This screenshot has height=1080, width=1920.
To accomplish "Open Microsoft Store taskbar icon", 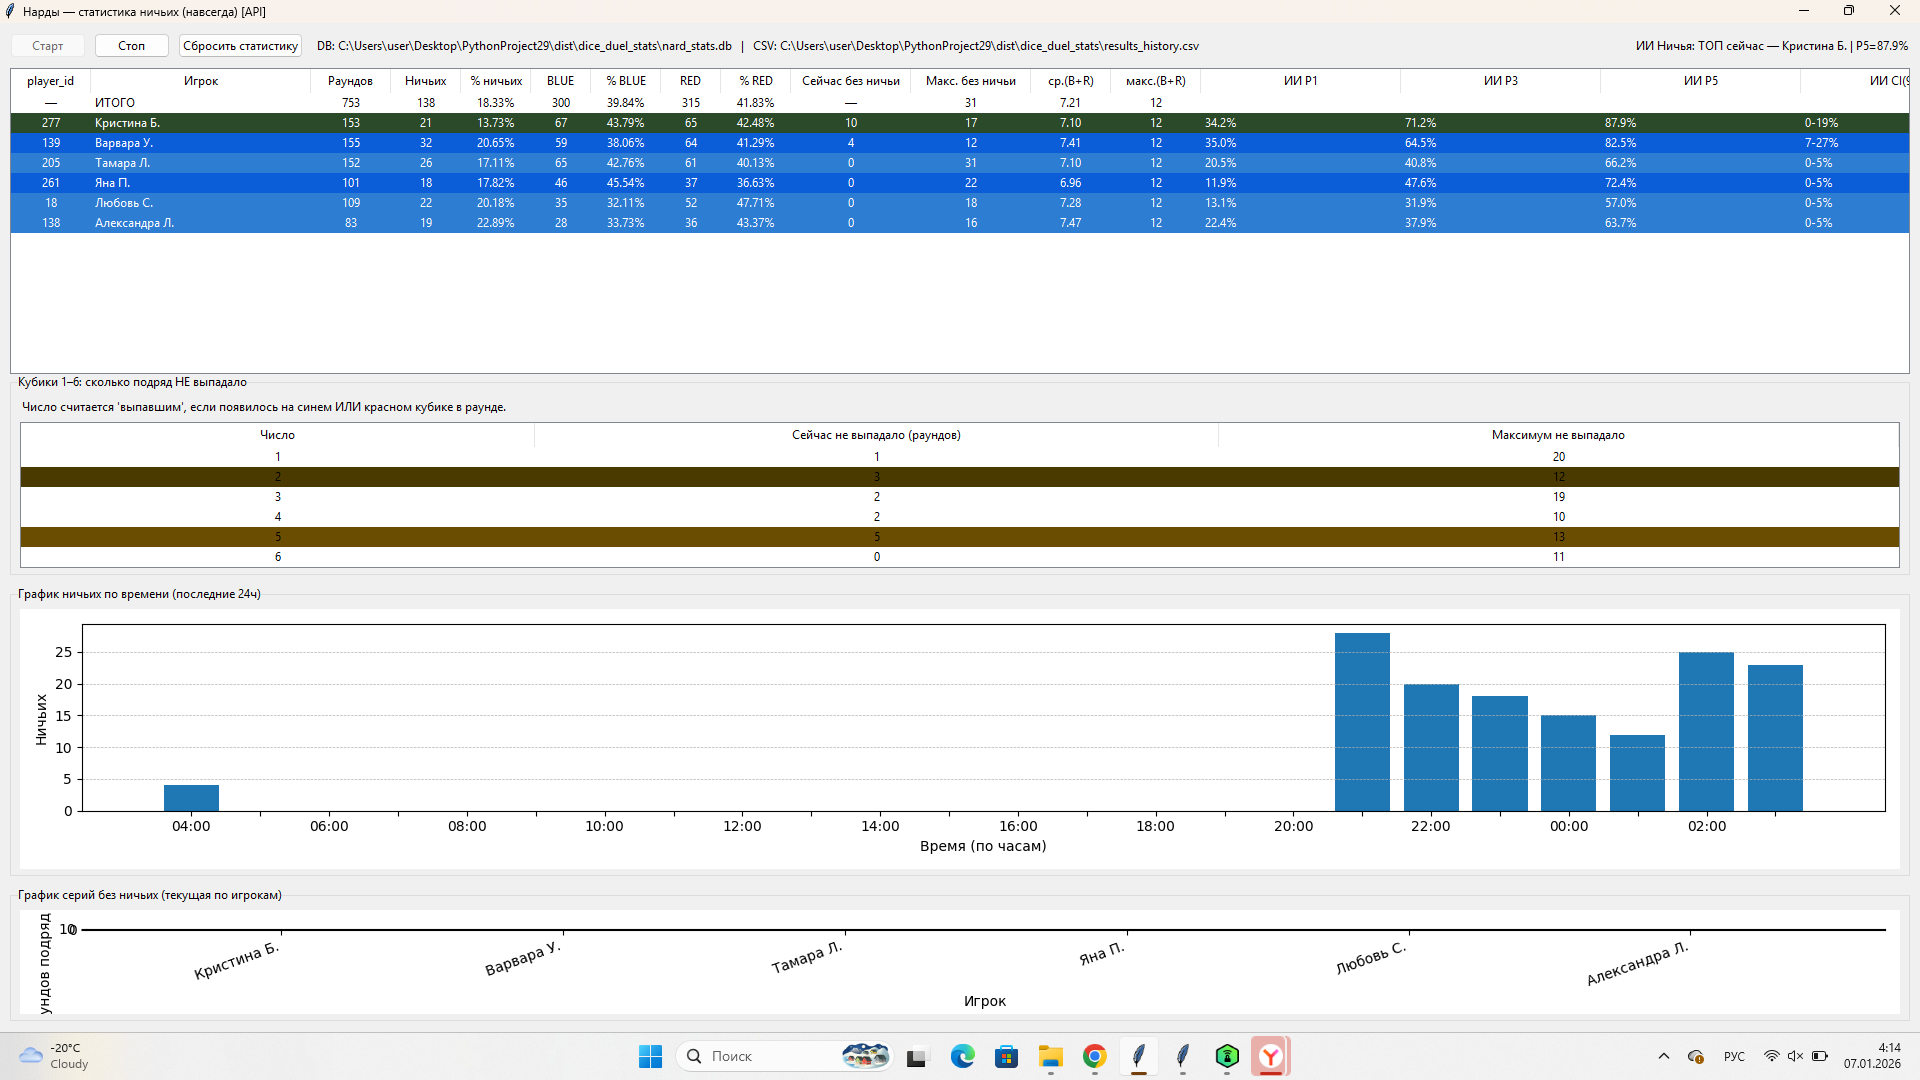I will point(1006,1056).
